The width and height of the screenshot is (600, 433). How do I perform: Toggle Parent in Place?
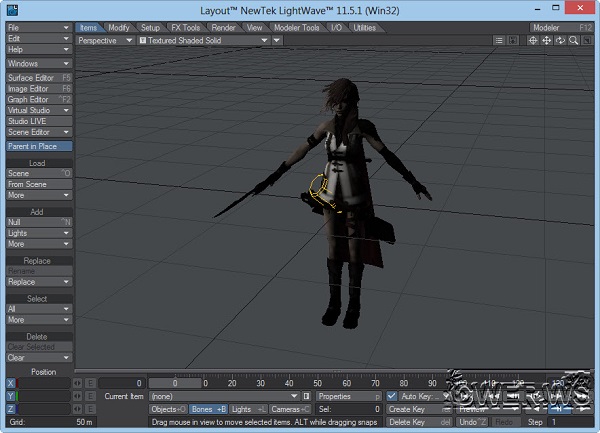click(x=39, y=146)
